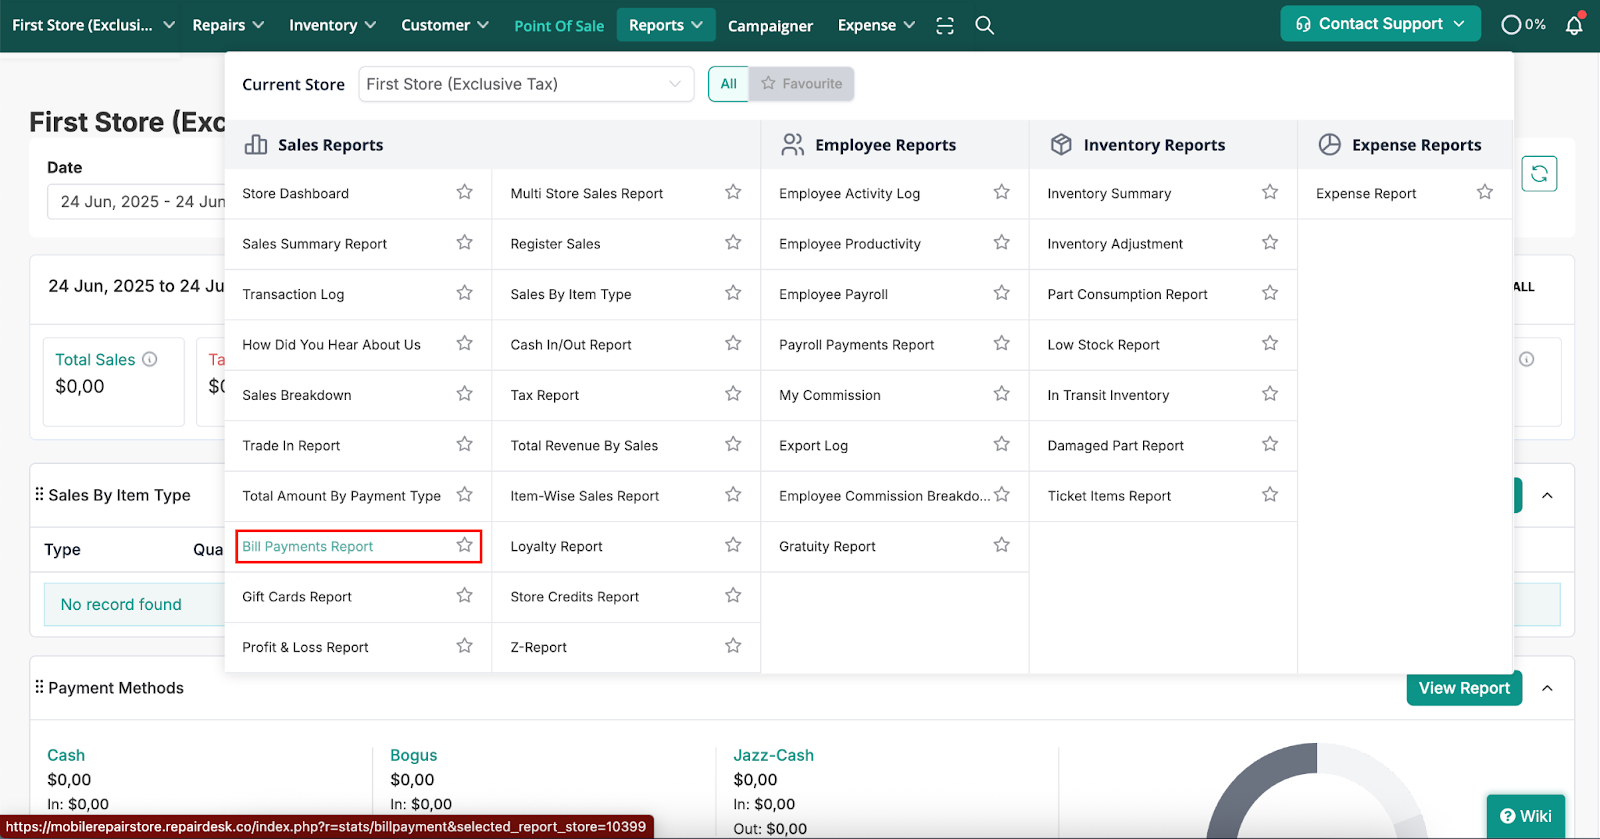Image resolution: width=1600 pixels, height=839 pixels.
Task: Favourite the Store Dashboard report star
Action: pos(465,192)
